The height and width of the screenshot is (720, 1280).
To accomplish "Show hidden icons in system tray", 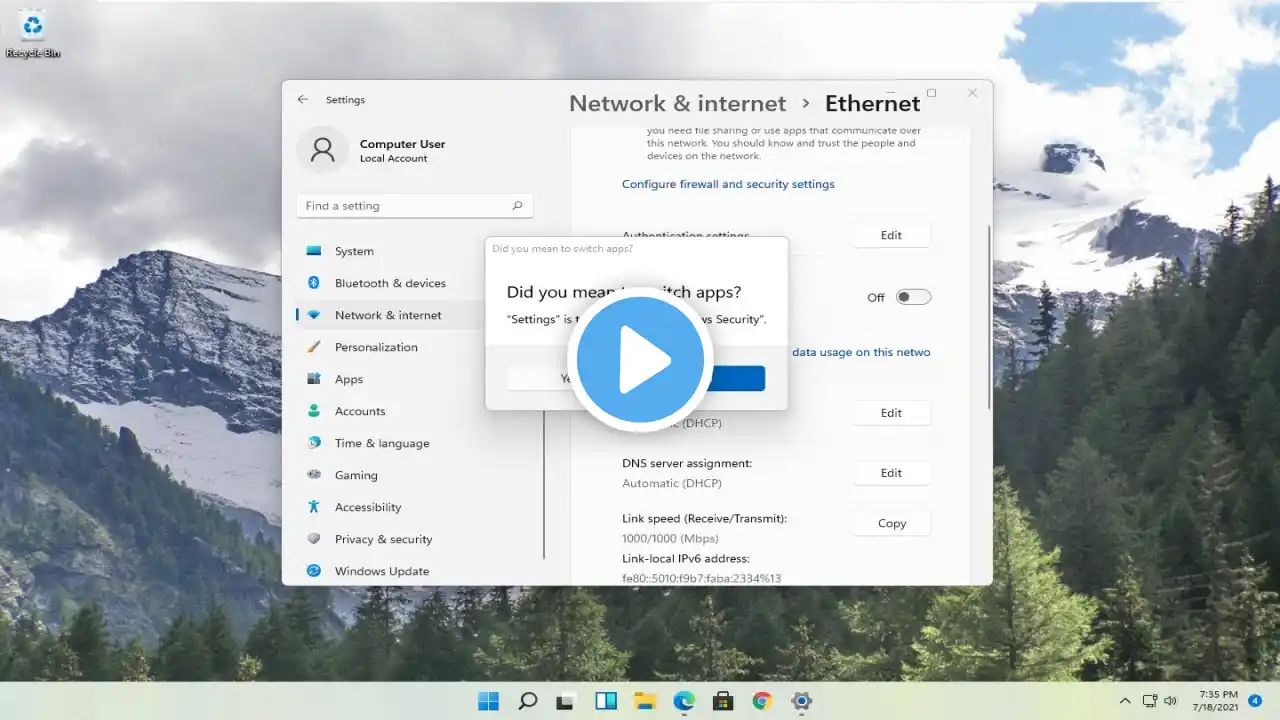I will pos(1125,701).
